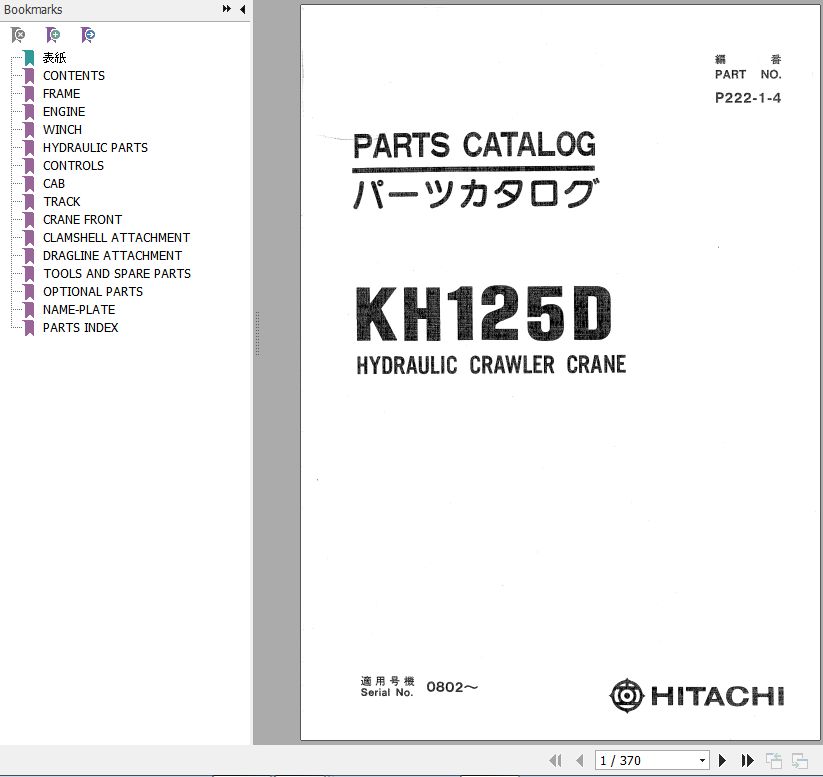Go to the previous page button
The image size is (823, 777).
click(580, 760)
